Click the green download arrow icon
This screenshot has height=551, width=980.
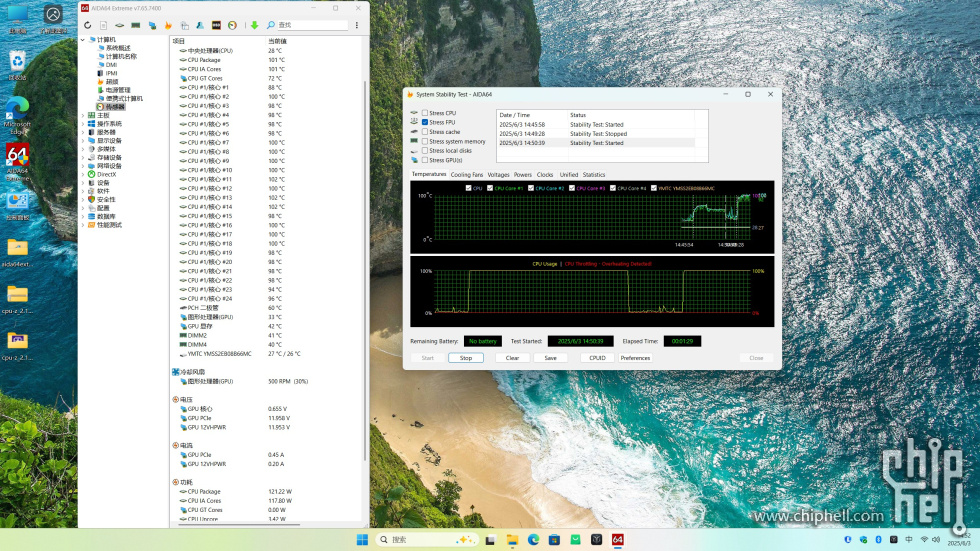tap(254, 25)
